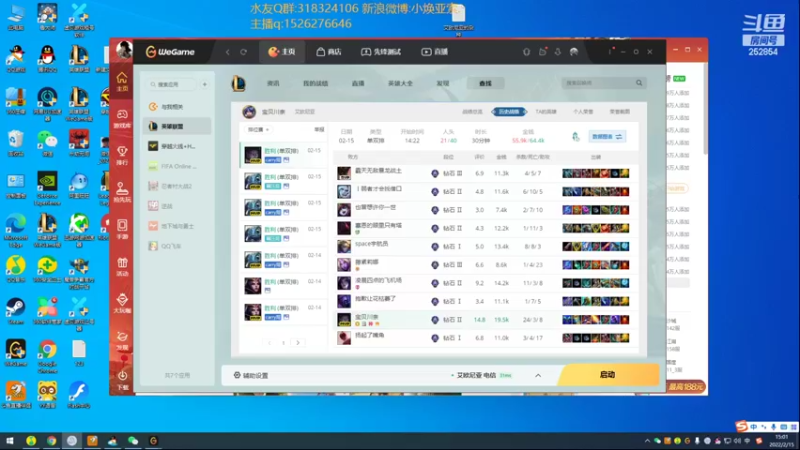Screen dimensions: 800x450
Task: Toggle the 数据图表 view switch
Action: [x=607, y=137]
